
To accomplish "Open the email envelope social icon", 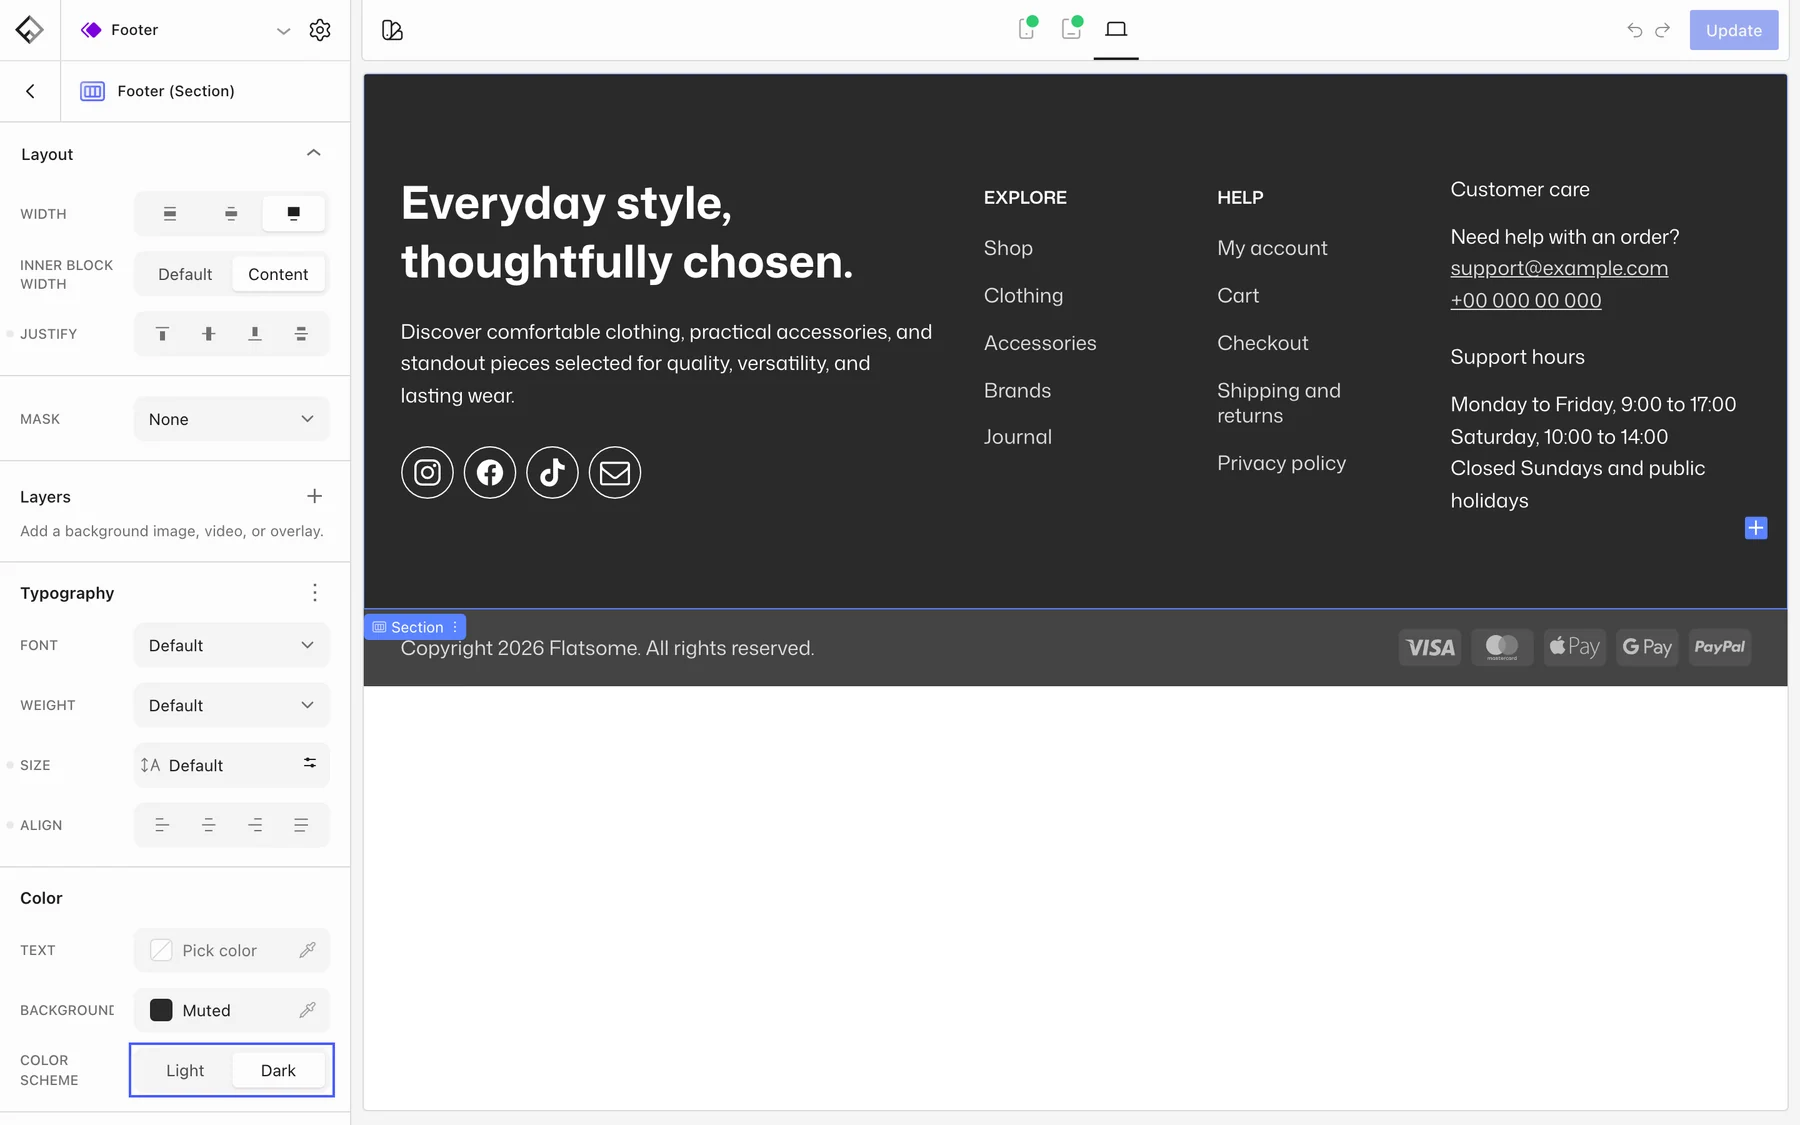I will (615, 472).
